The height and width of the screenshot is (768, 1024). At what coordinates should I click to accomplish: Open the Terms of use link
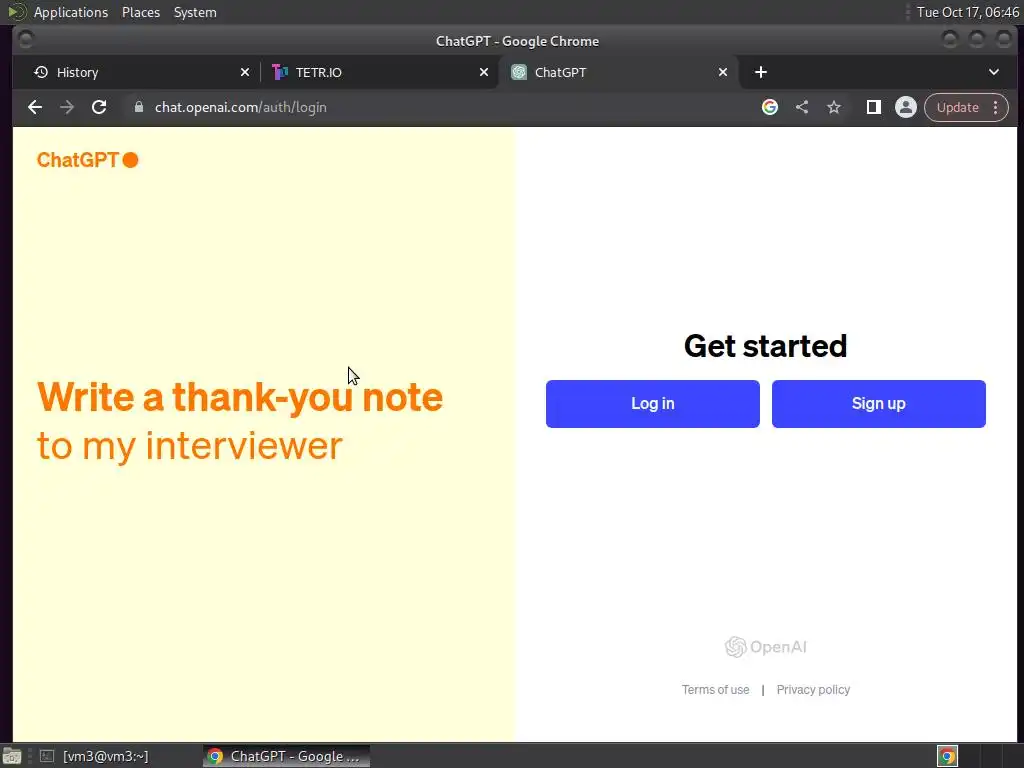(715, 690)
